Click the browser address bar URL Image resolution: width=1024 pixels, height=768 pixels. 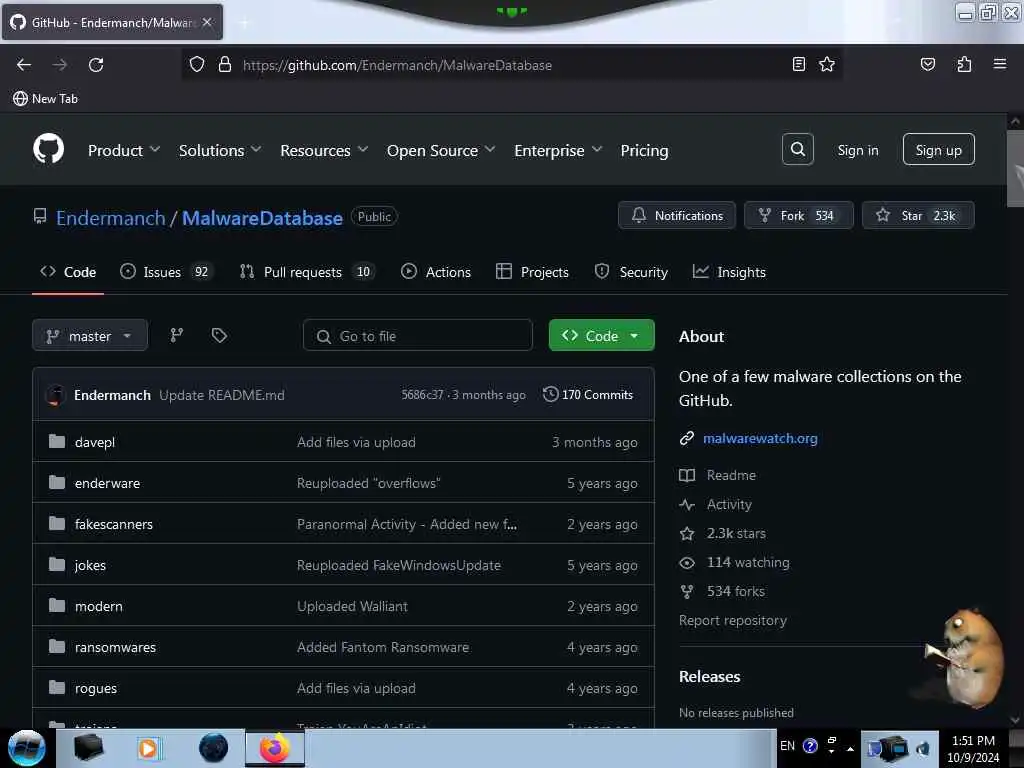click(x=397, y=65)
